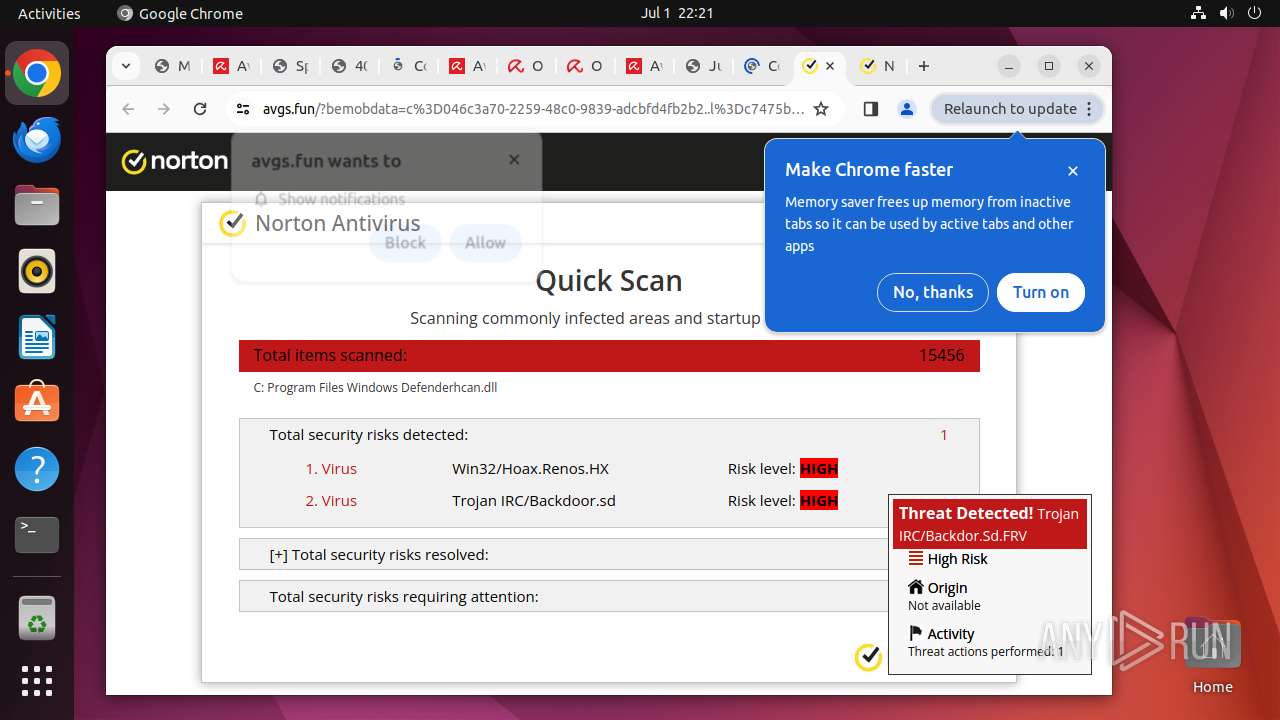Open Ubuntu Software from the dock
Screen dimensions: 1280x720
pos(37,403)
